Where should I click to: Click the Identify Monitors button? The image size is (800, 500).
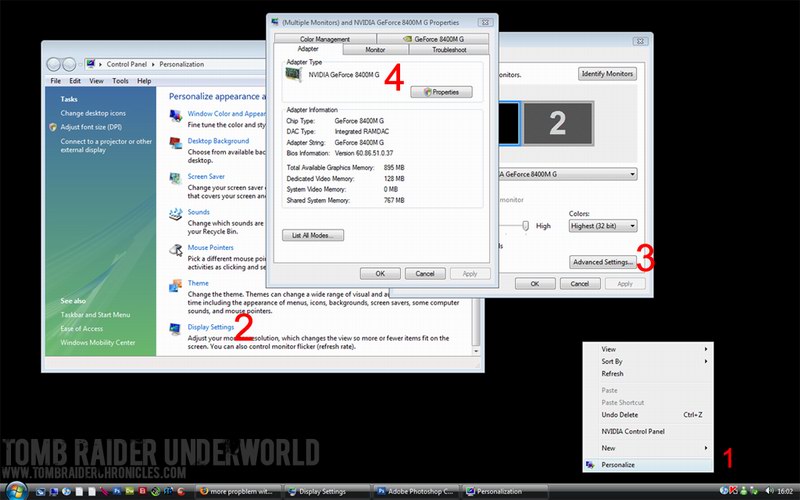607,73
